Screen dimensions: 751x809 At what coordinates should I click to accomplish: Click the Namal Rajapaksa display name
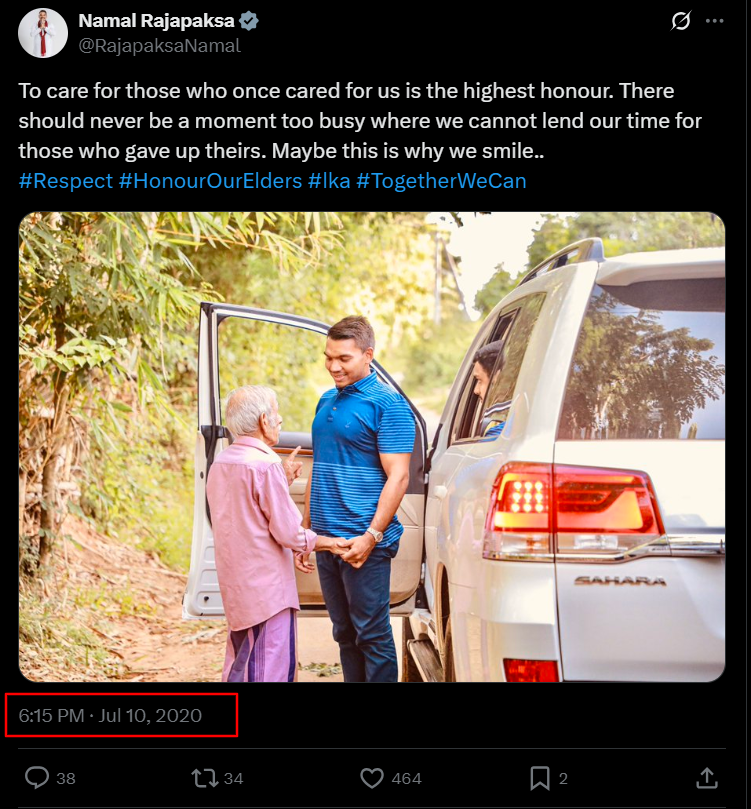point(158,21)
